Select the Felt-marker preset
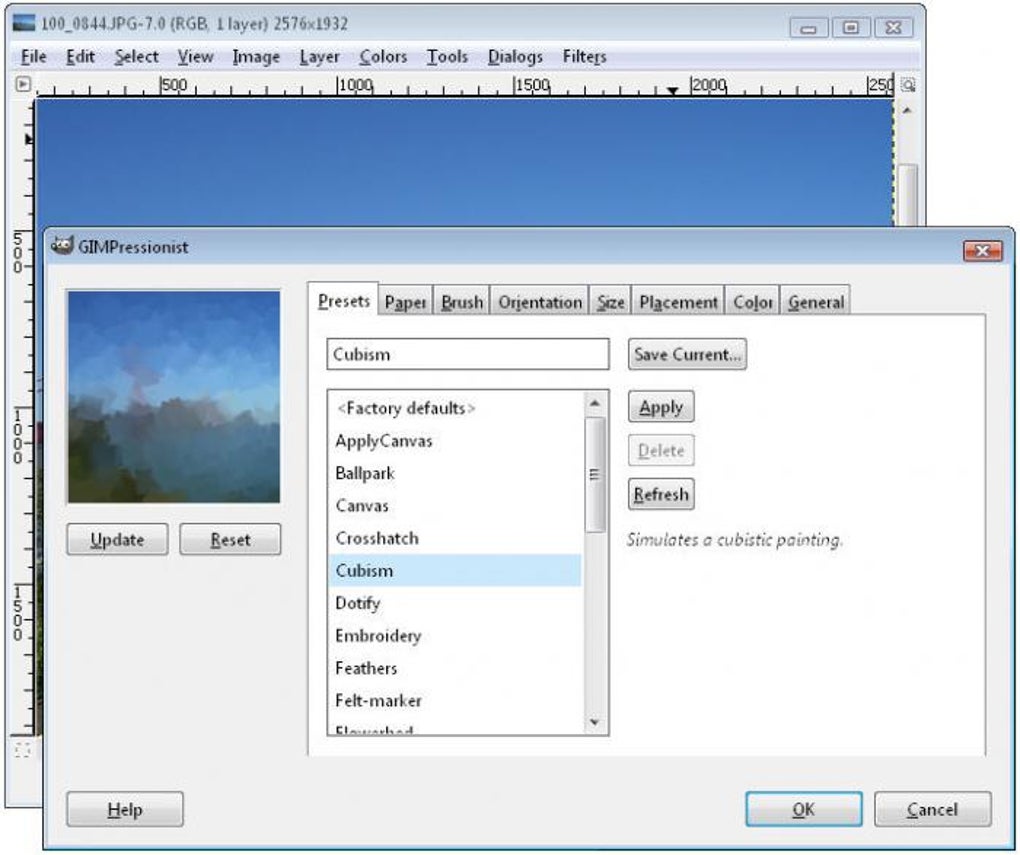The height and width of the screenshot is (855, 1020). pyautogui.click(x=455, y=701)
